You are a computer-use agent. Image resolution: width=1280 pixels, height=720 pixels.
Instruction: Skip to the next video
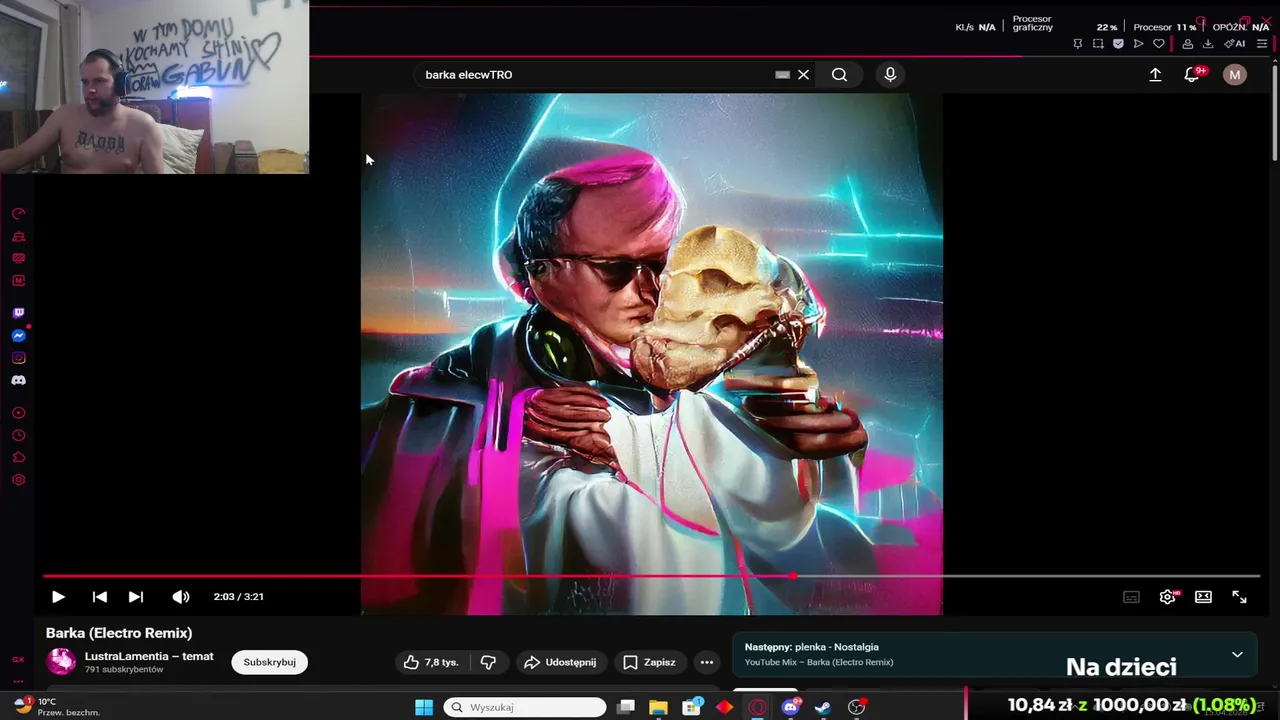(136, 597)
